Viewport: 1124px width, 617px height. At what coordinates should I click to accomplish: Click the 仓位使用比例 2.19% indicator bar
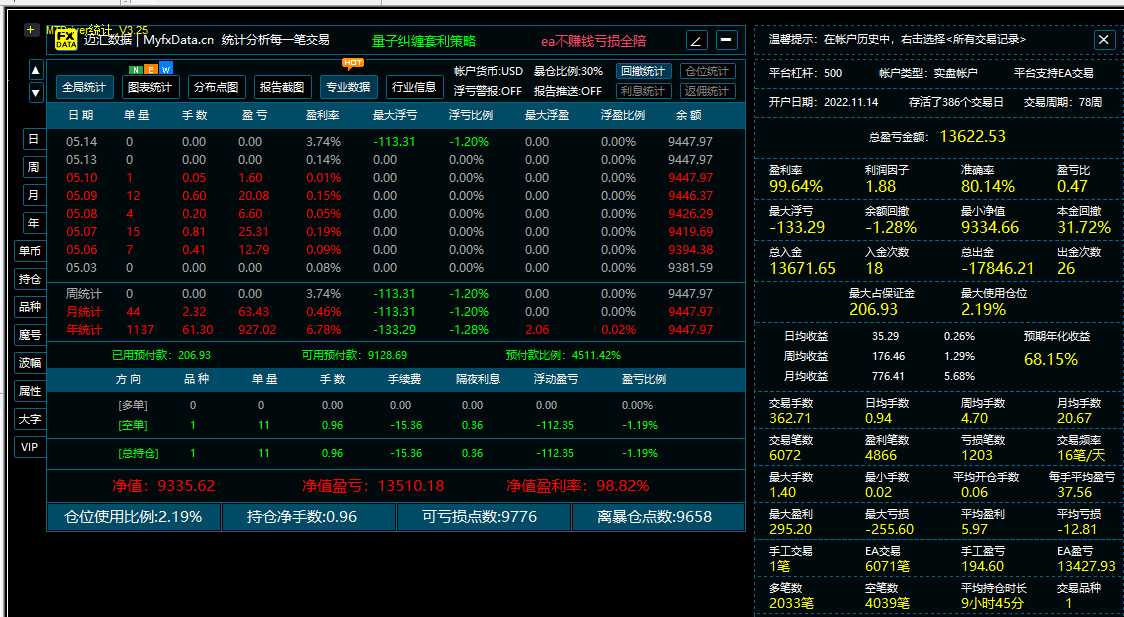click(133, 517)
